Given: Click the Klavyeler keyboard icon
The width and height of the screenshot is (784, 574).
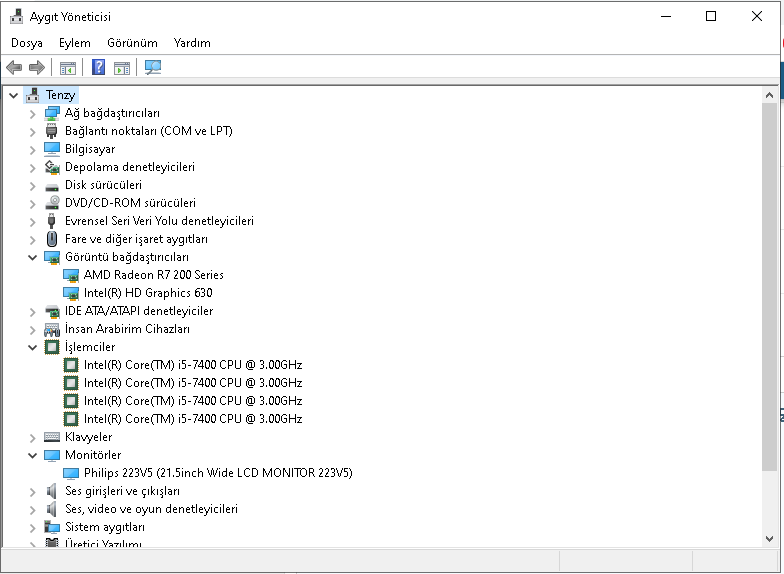Looking at the screenshot, I should (52, 437).
